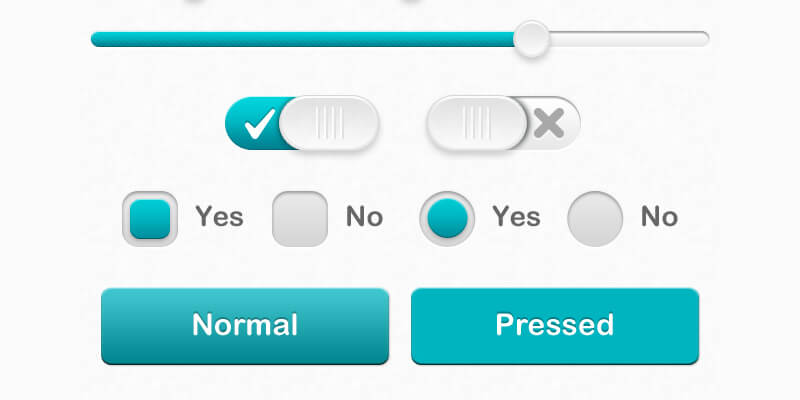Select the filled teal Yes radio button
The width and height of the screenshot is (800, 400).
click(446, 218)
